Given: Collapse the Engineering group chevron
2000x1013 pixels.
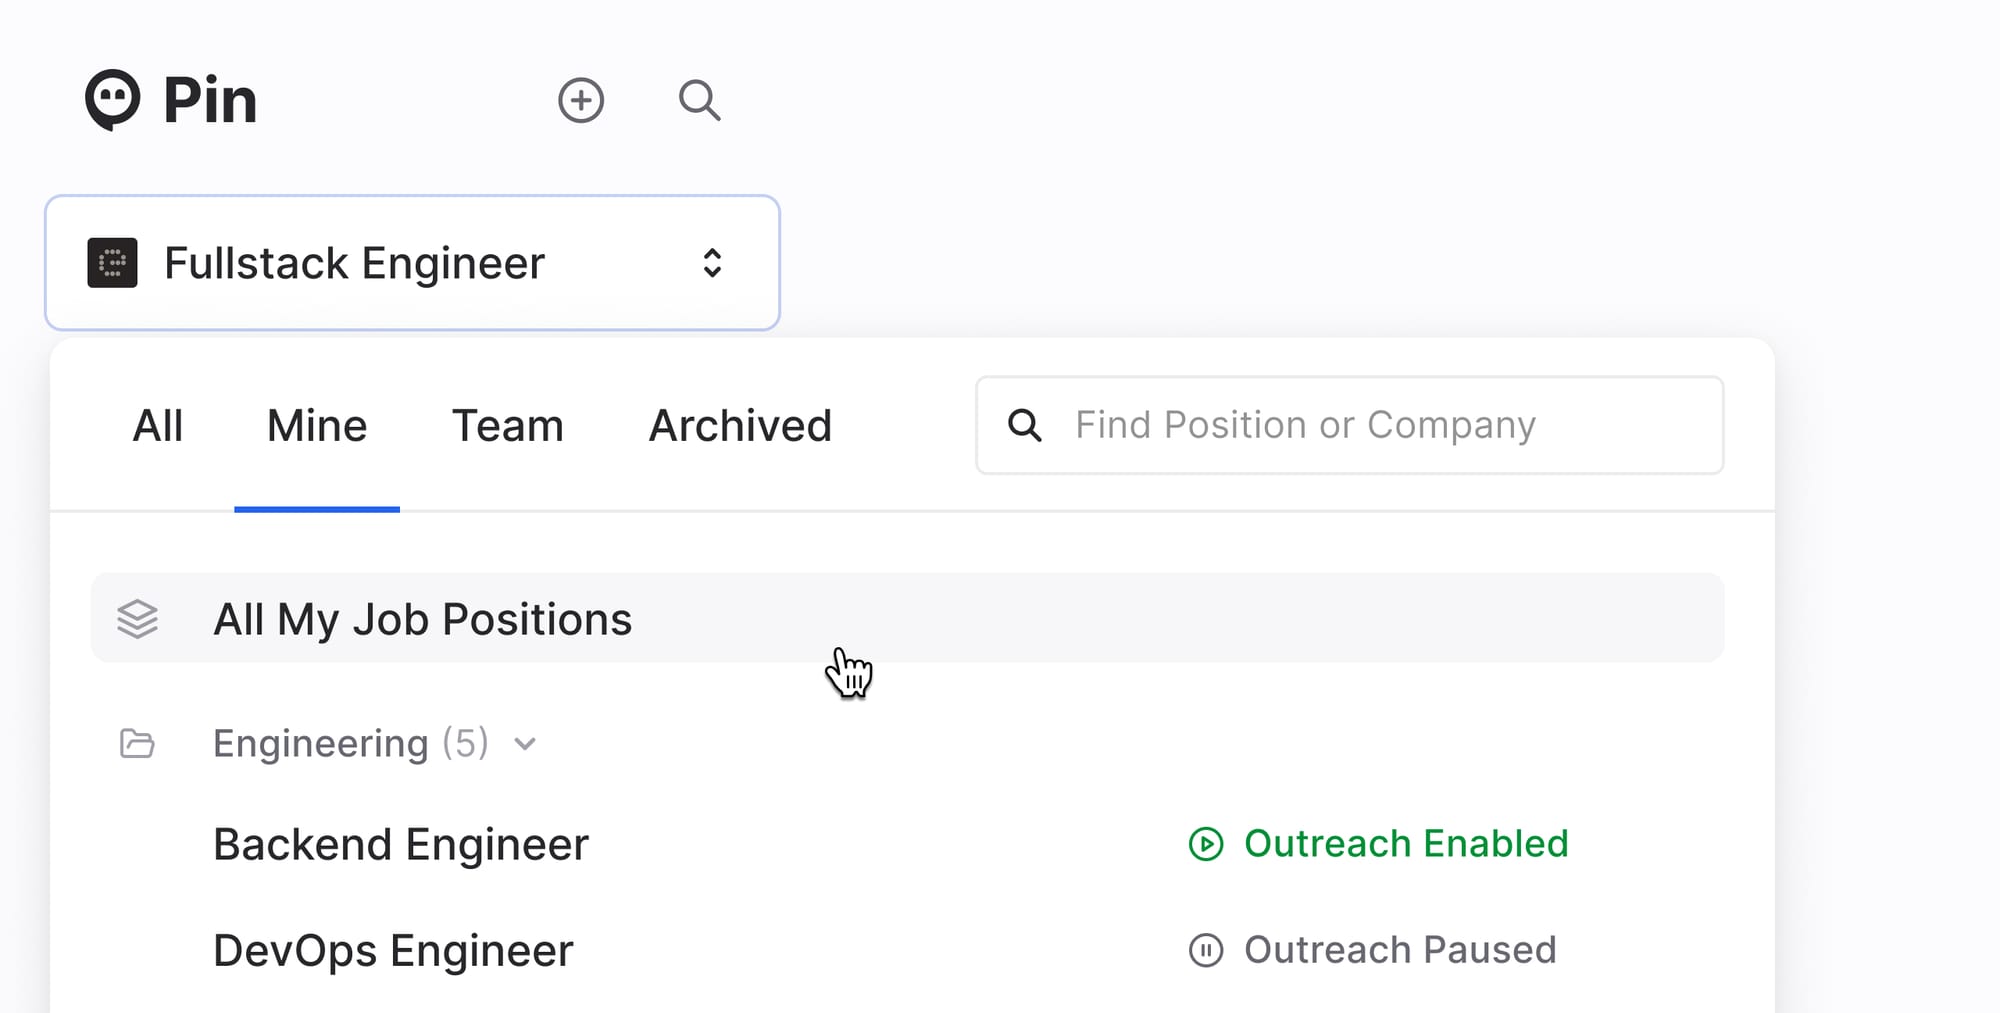Looking at the screenshot, I should click(x=525, y=744).
